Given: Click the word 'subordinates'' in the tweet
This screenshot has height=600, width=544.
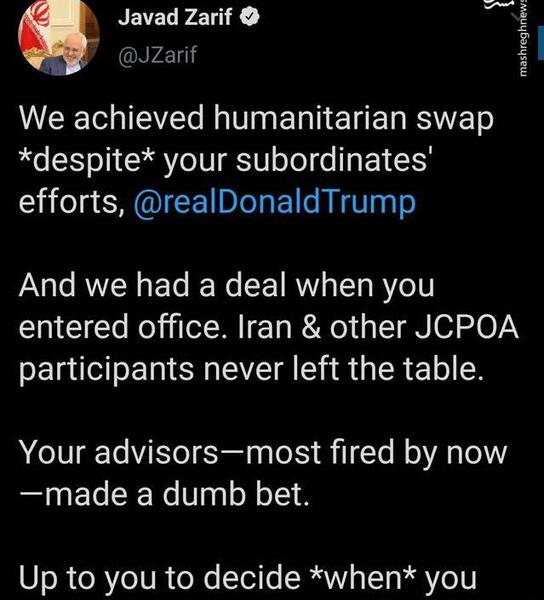Looking at the screenshot, I should coord(334,160).
